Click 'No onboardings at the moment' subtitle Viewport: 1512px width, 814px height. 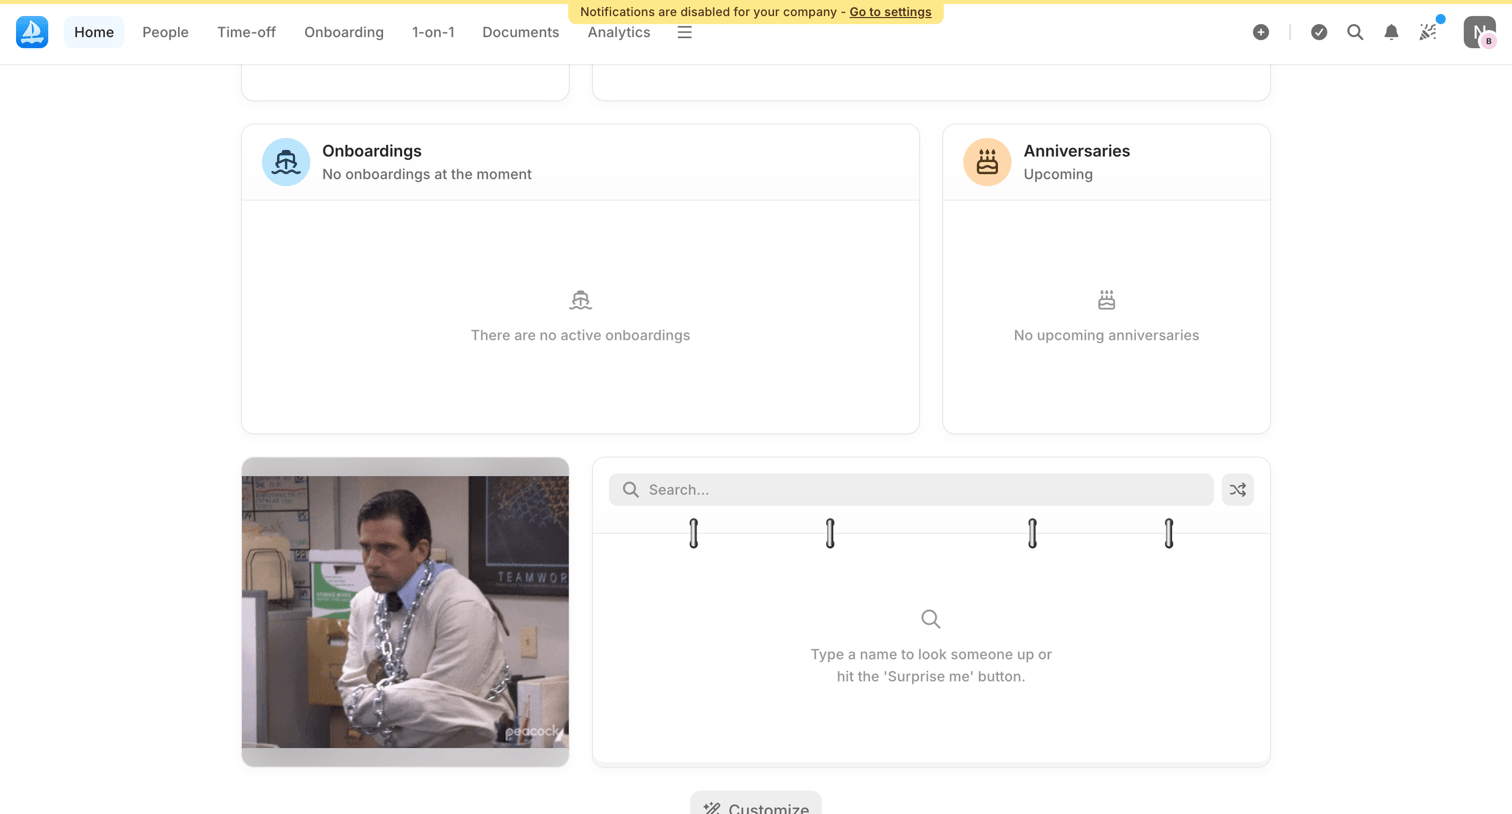coord(427,174)
